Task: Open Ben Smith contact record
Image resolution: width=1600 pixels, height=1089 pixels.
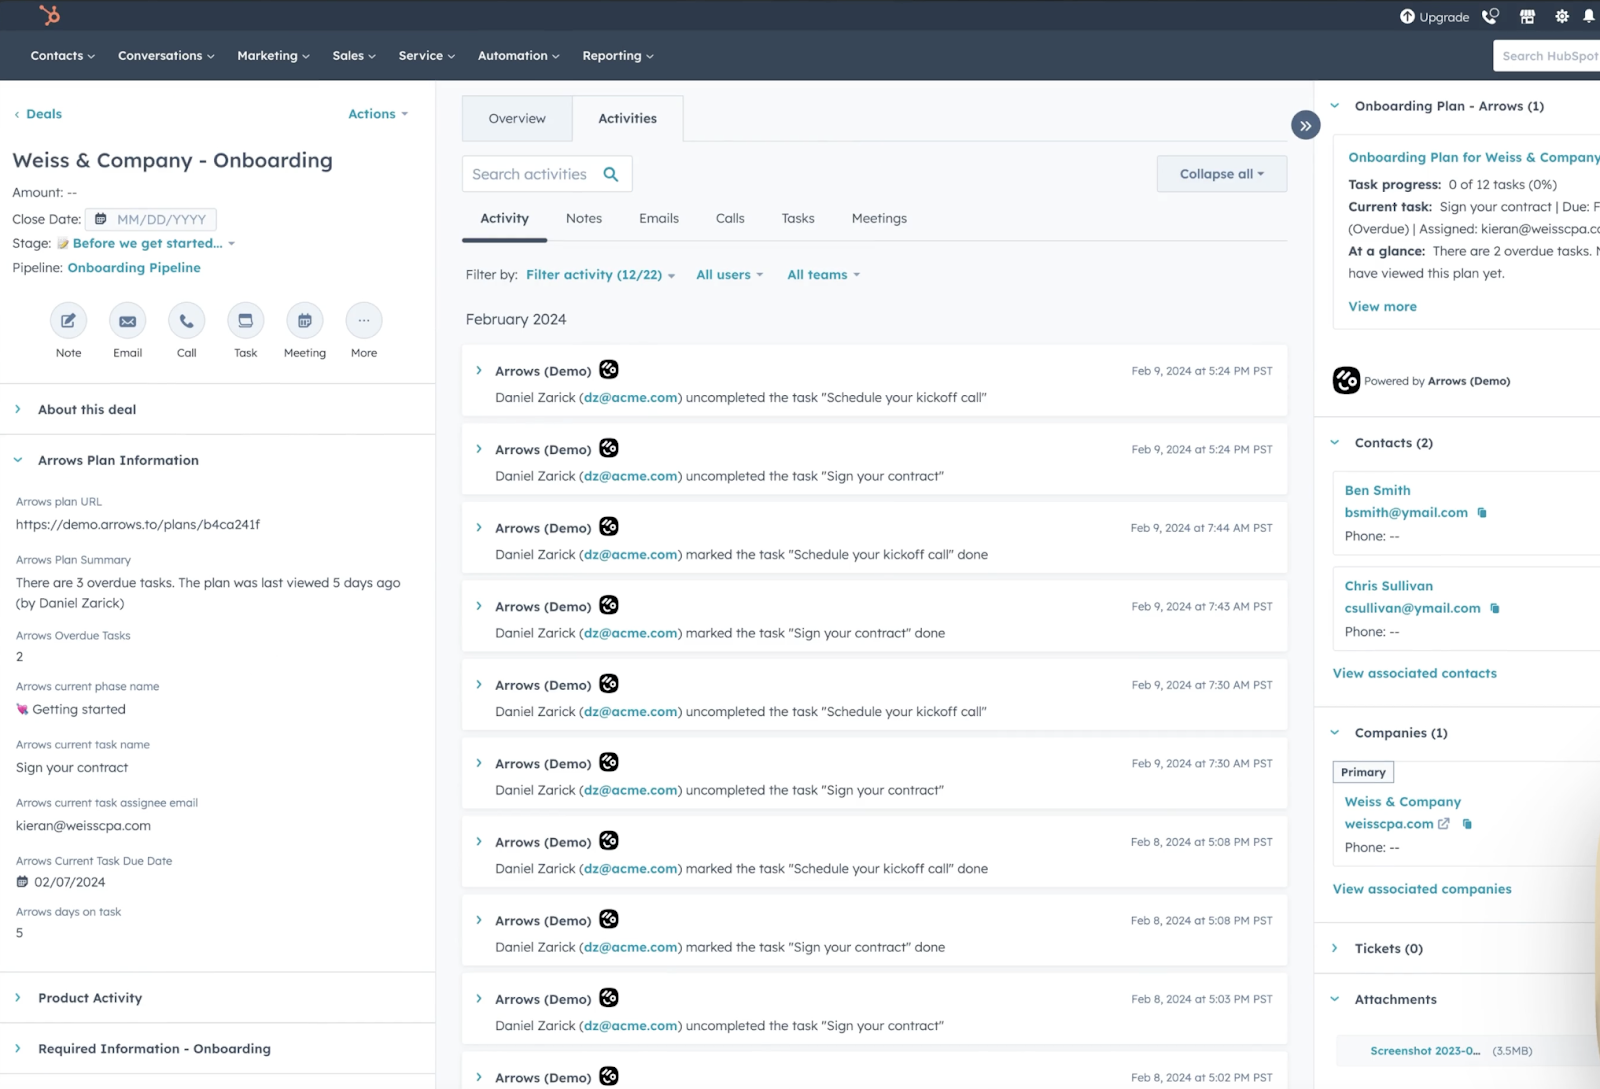Action: pyautogui.click(x=1377, y=491)
